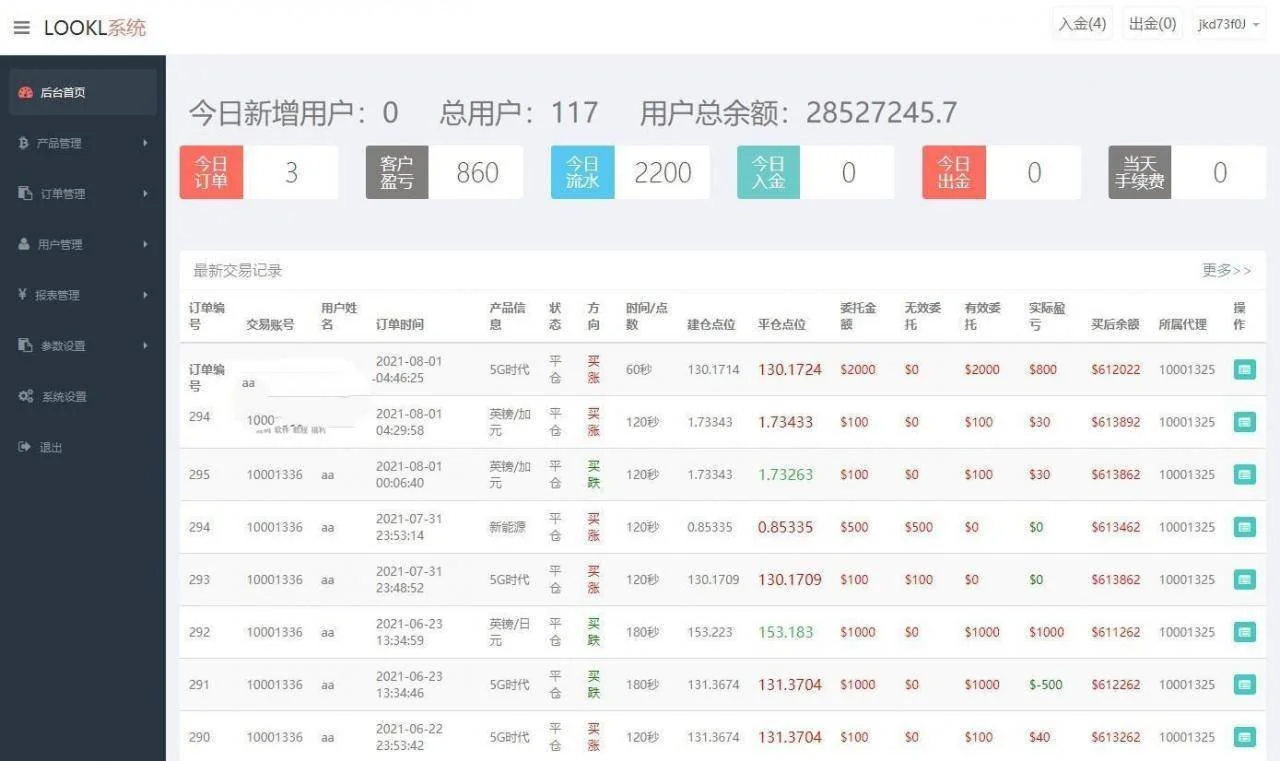Click the 订单管理 orders icon in sidebar
The image size is (1280, 761).
click(x=22, y=193)
